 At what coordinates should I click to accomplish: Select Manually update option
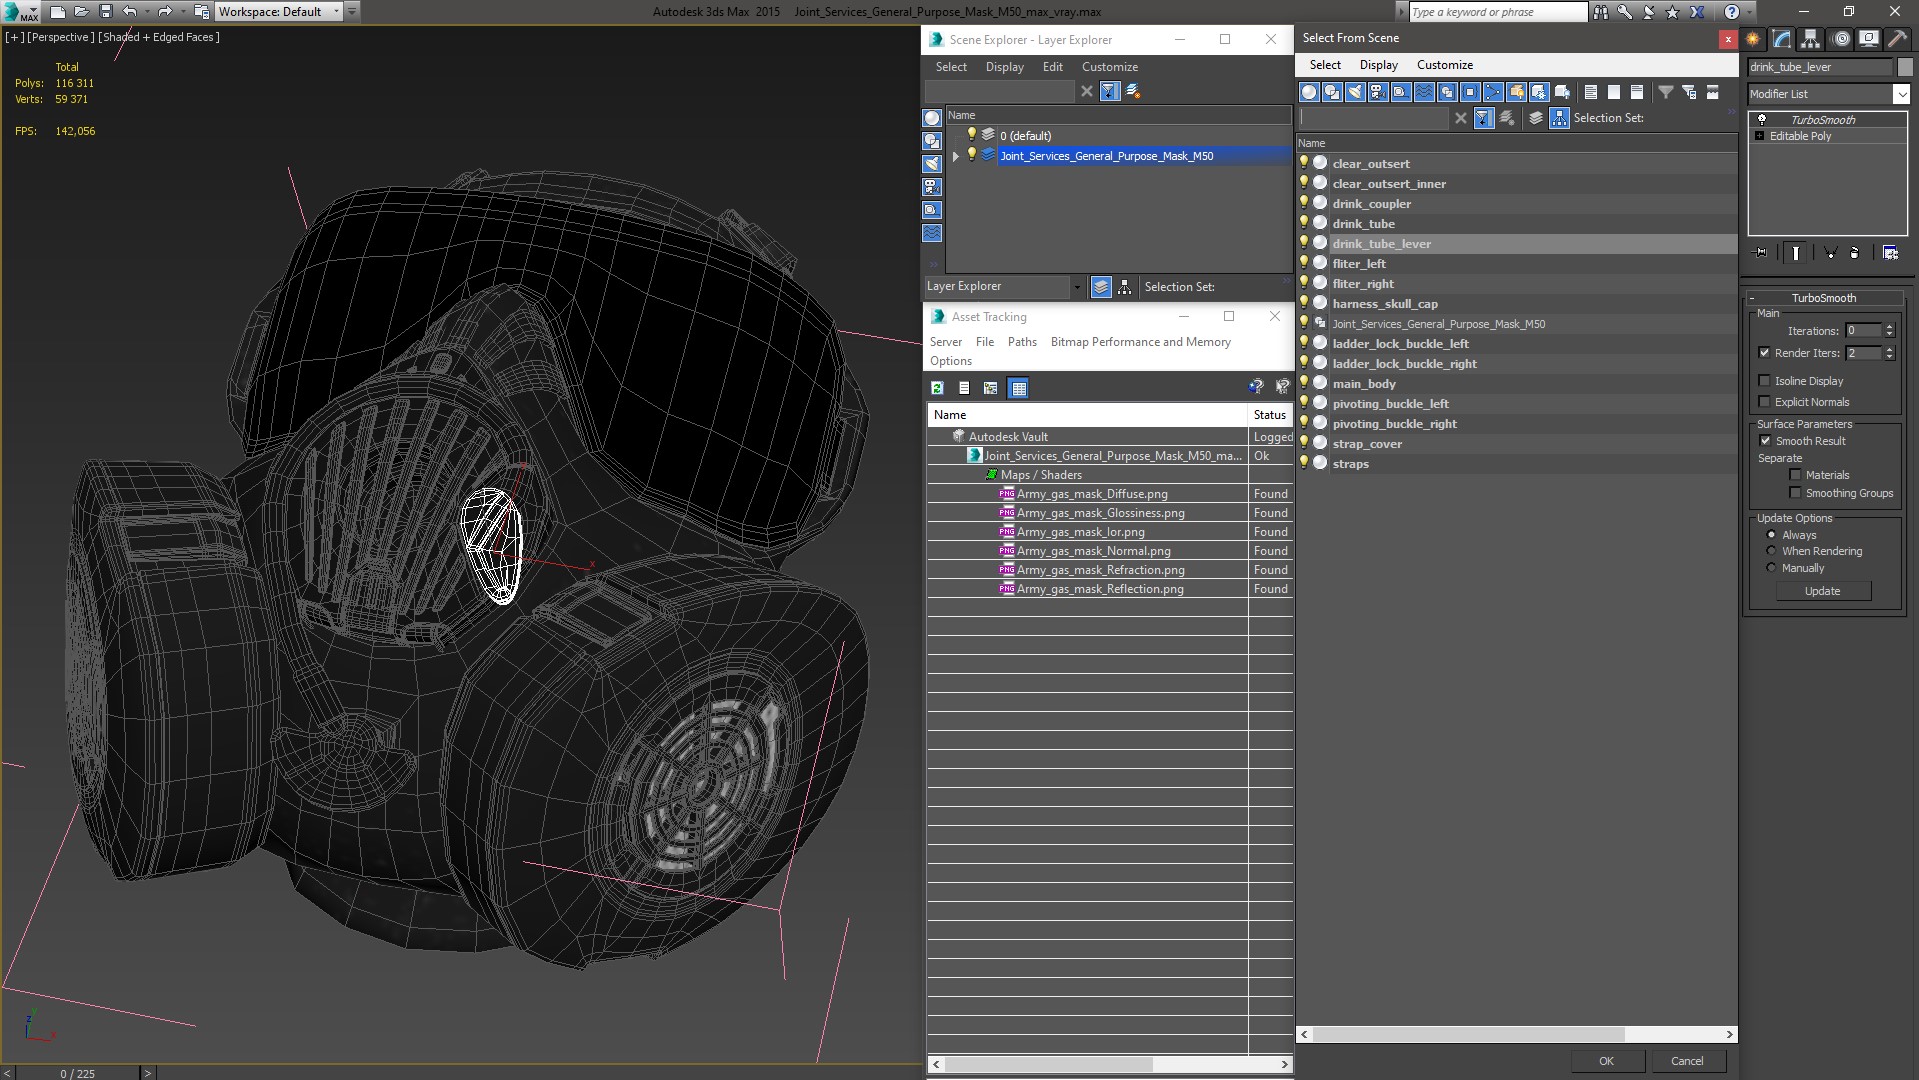(x=1771, y=568)
